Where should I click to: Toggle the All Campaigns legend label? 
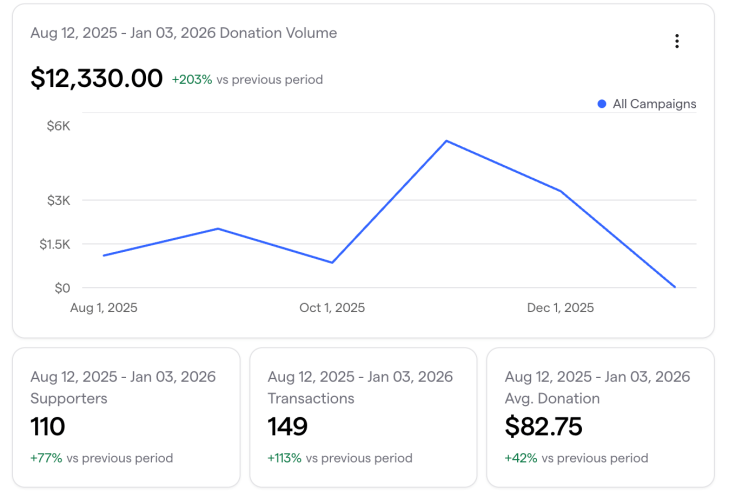[x=654, y=104]
